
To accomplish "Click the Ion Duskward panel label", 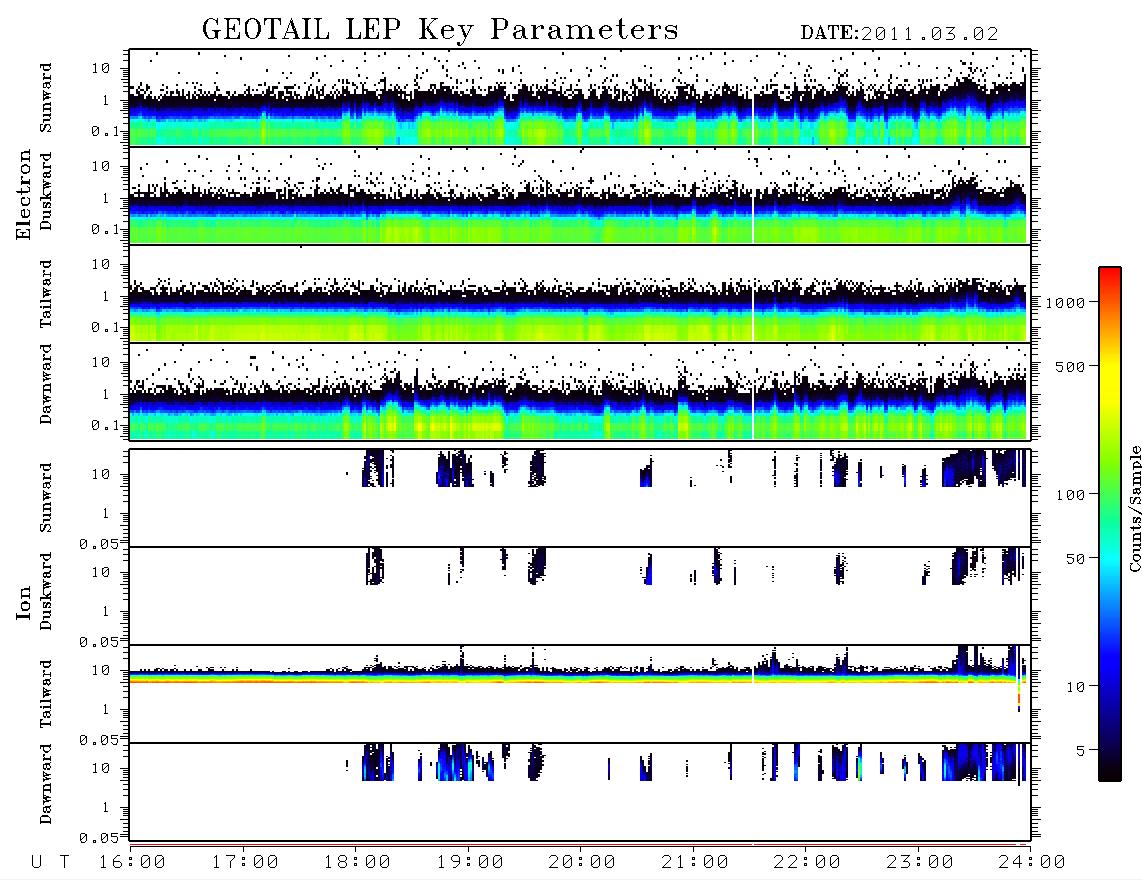I will [x=46, y=591].
